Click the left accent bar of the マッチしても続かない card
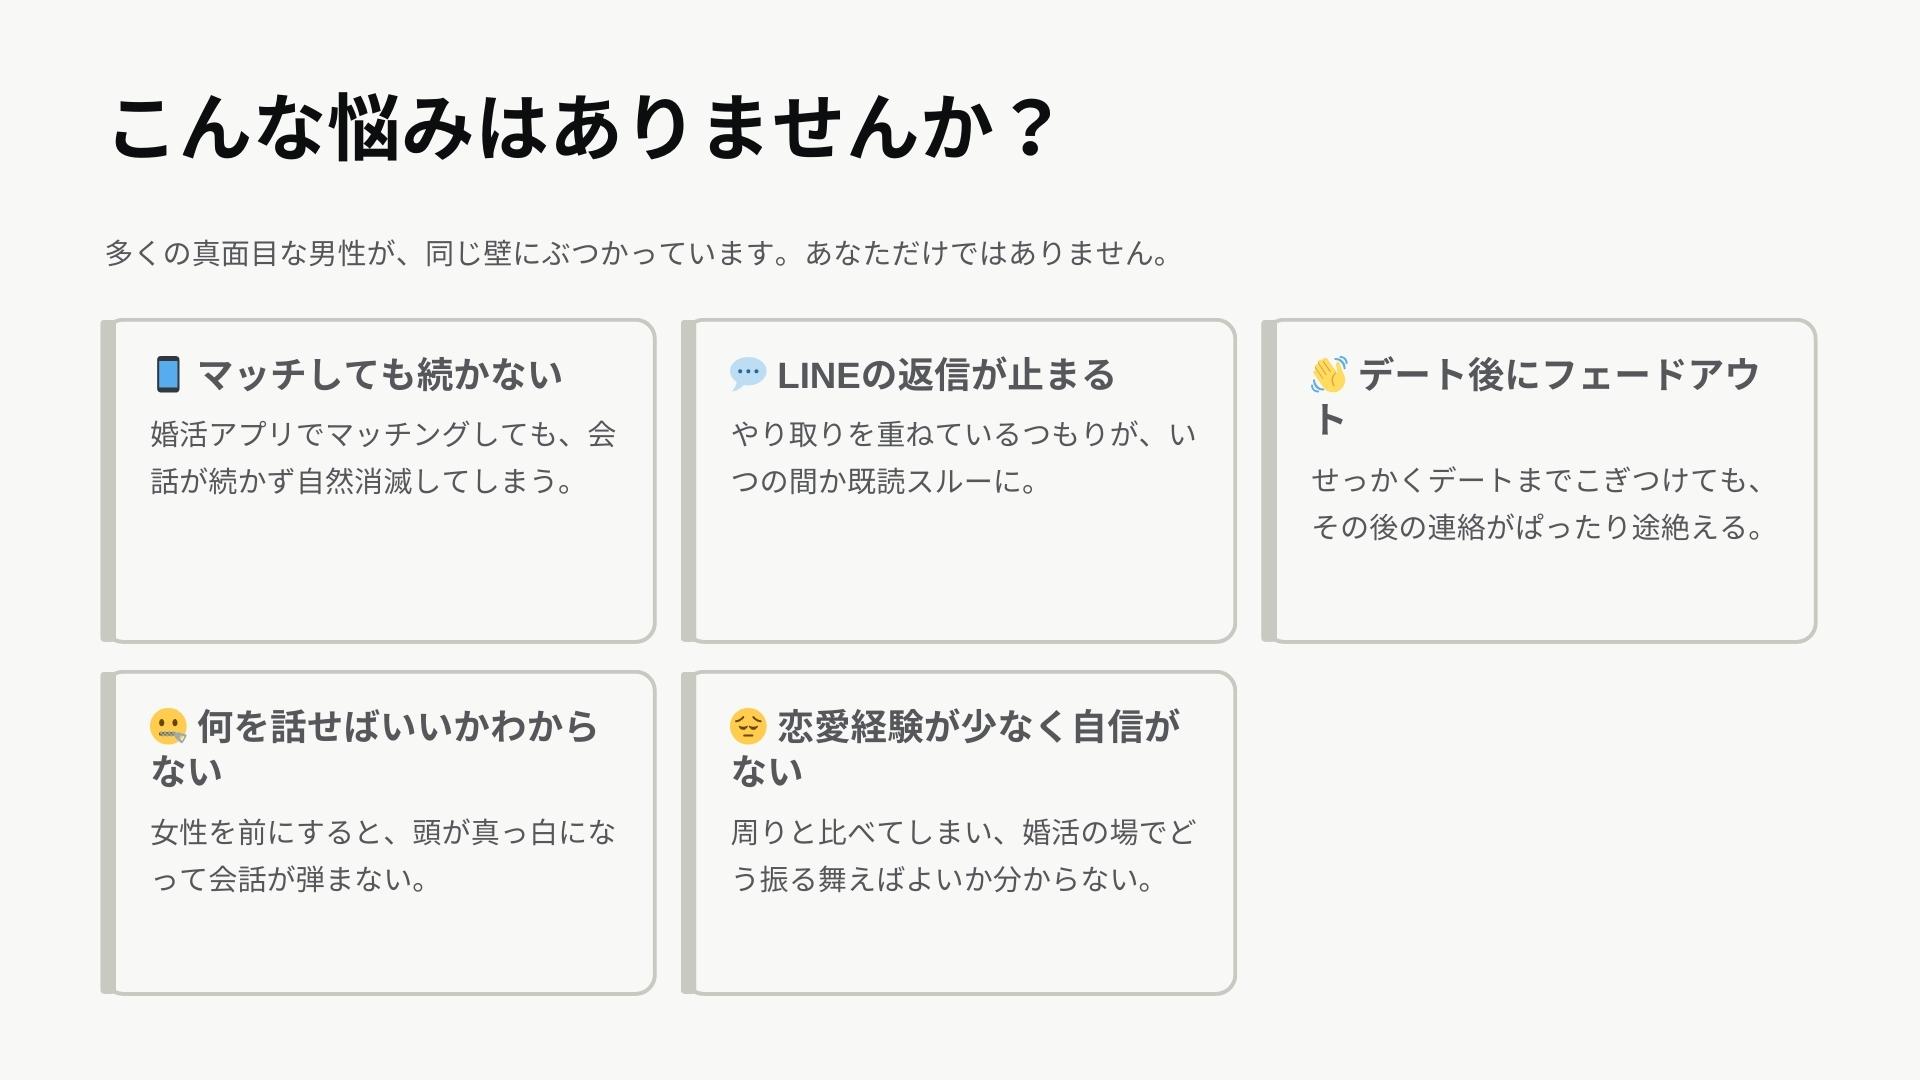Viewport: 1920px width, 1080px height. [x=108, y=481]
